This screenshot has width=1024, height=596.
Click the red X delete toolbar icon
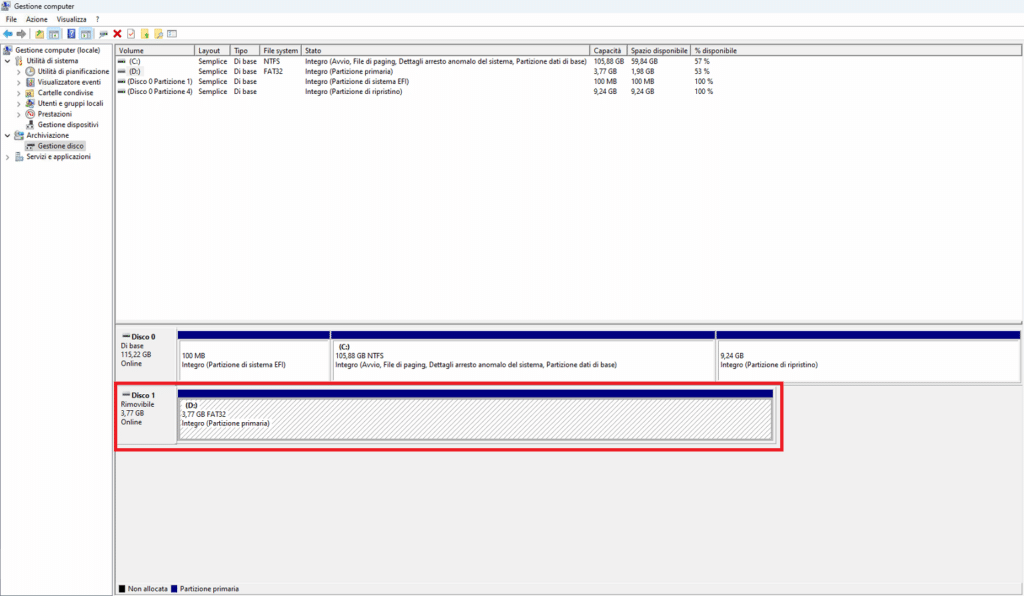coord(118,34)
